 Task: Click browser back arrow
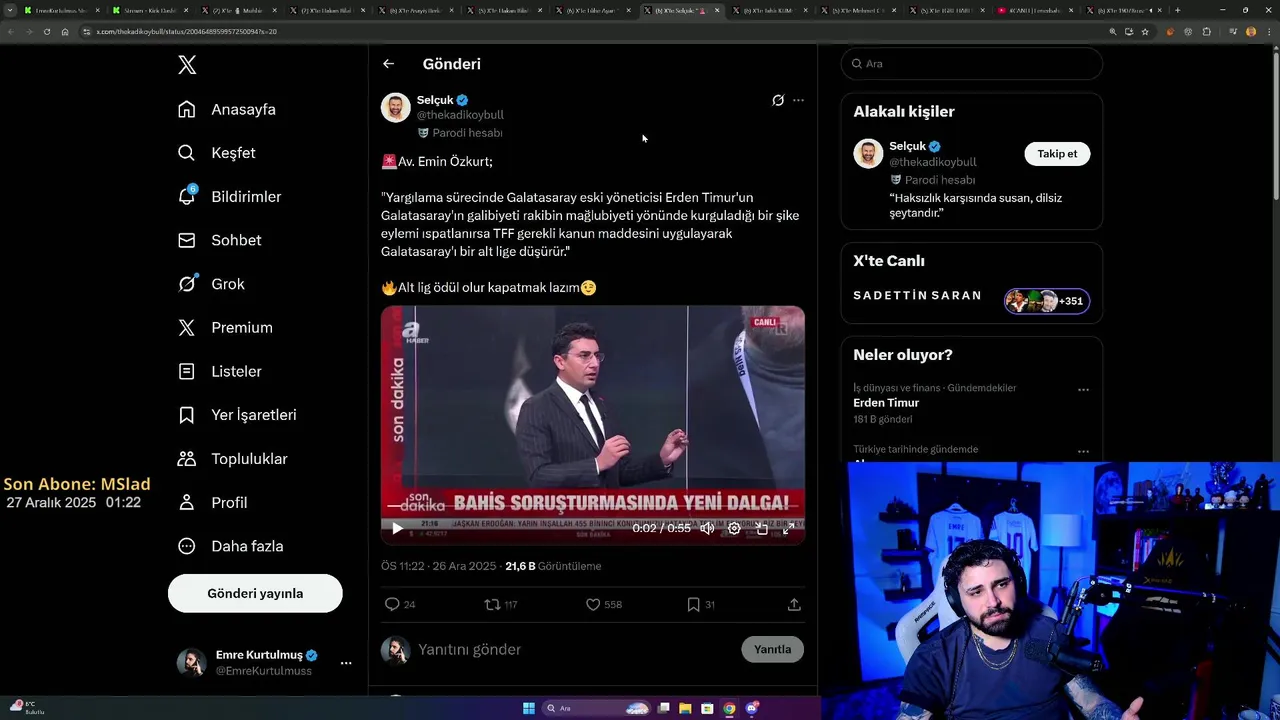[x=10, y=31]
